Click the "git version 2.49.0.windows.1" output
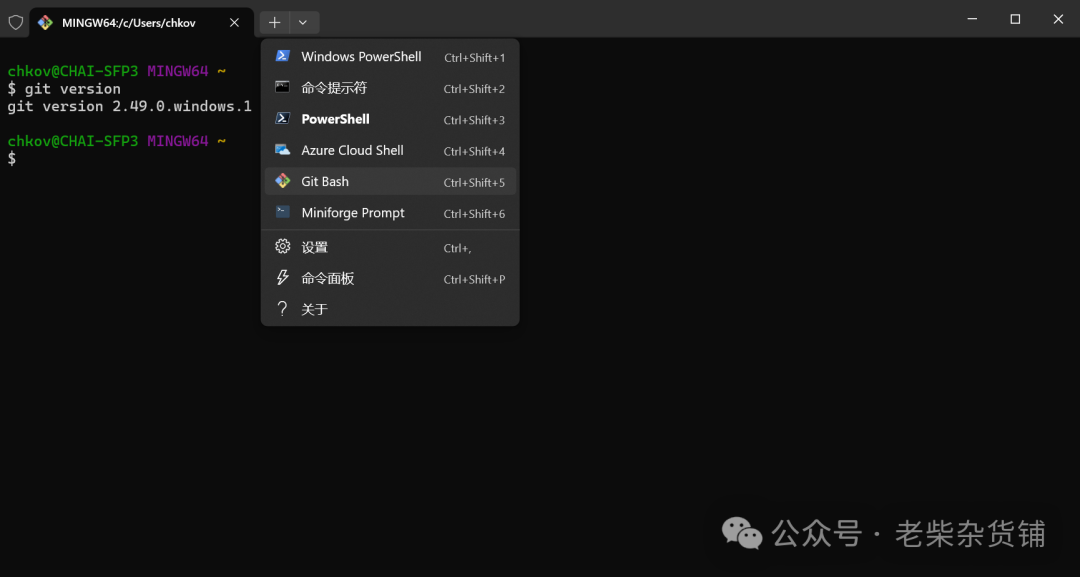Viewport: 1080px width, 577px height. 129,106
